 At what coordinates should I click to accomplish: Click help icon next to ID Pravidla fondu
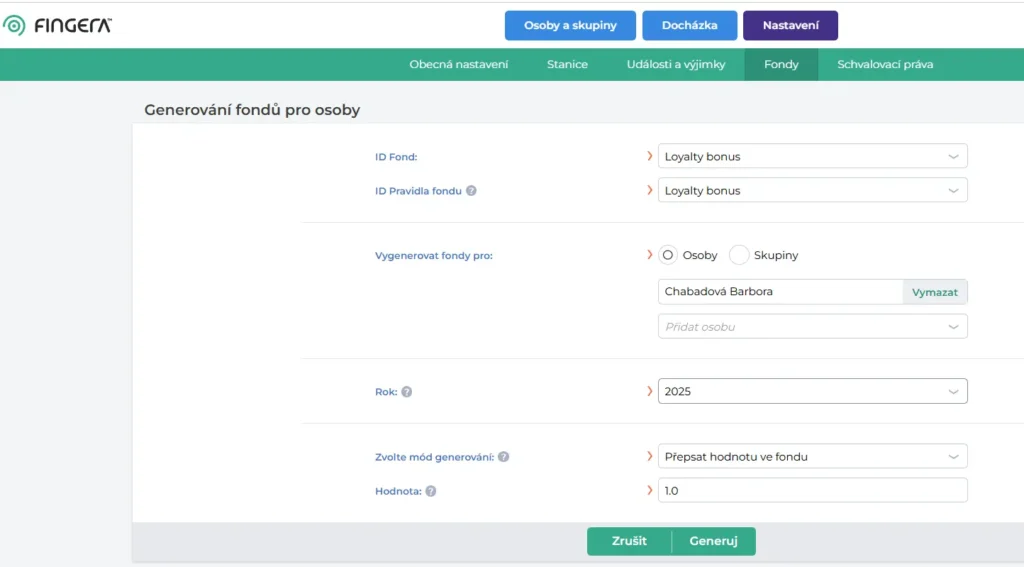[471, 190]
